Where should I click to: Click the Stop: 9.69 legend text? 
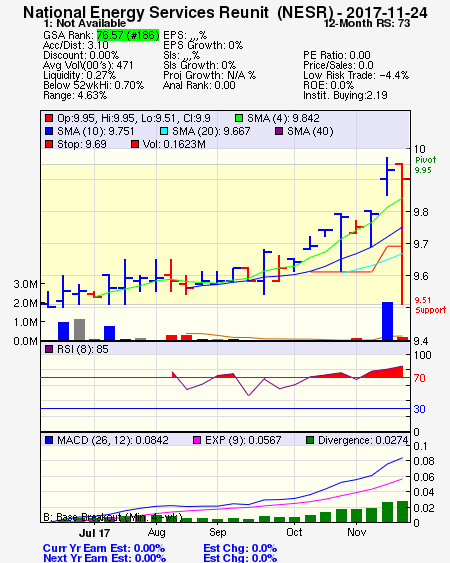click(x=82, y=144)
